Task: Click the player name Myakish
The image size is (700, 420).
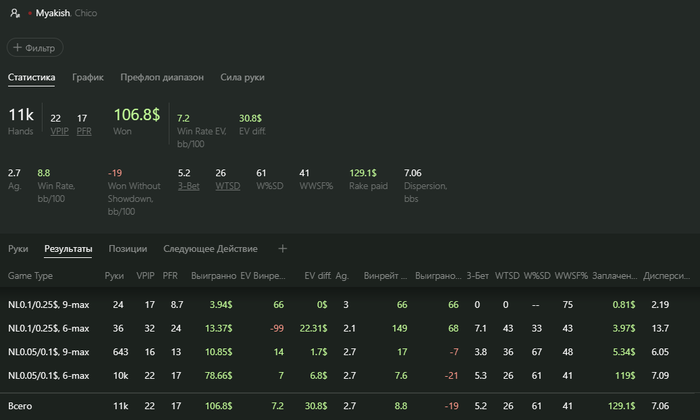Action: pyautogui.click(x=53, y=13)
